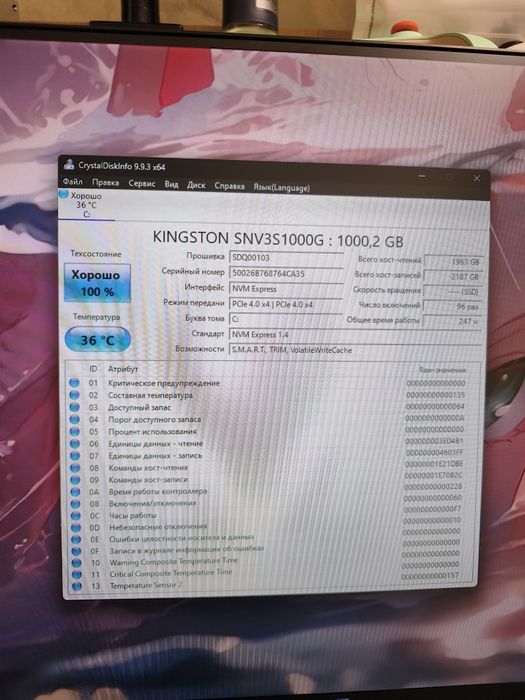
Task: Select the Критическое предупреждение attribute text
Action: 164,383
